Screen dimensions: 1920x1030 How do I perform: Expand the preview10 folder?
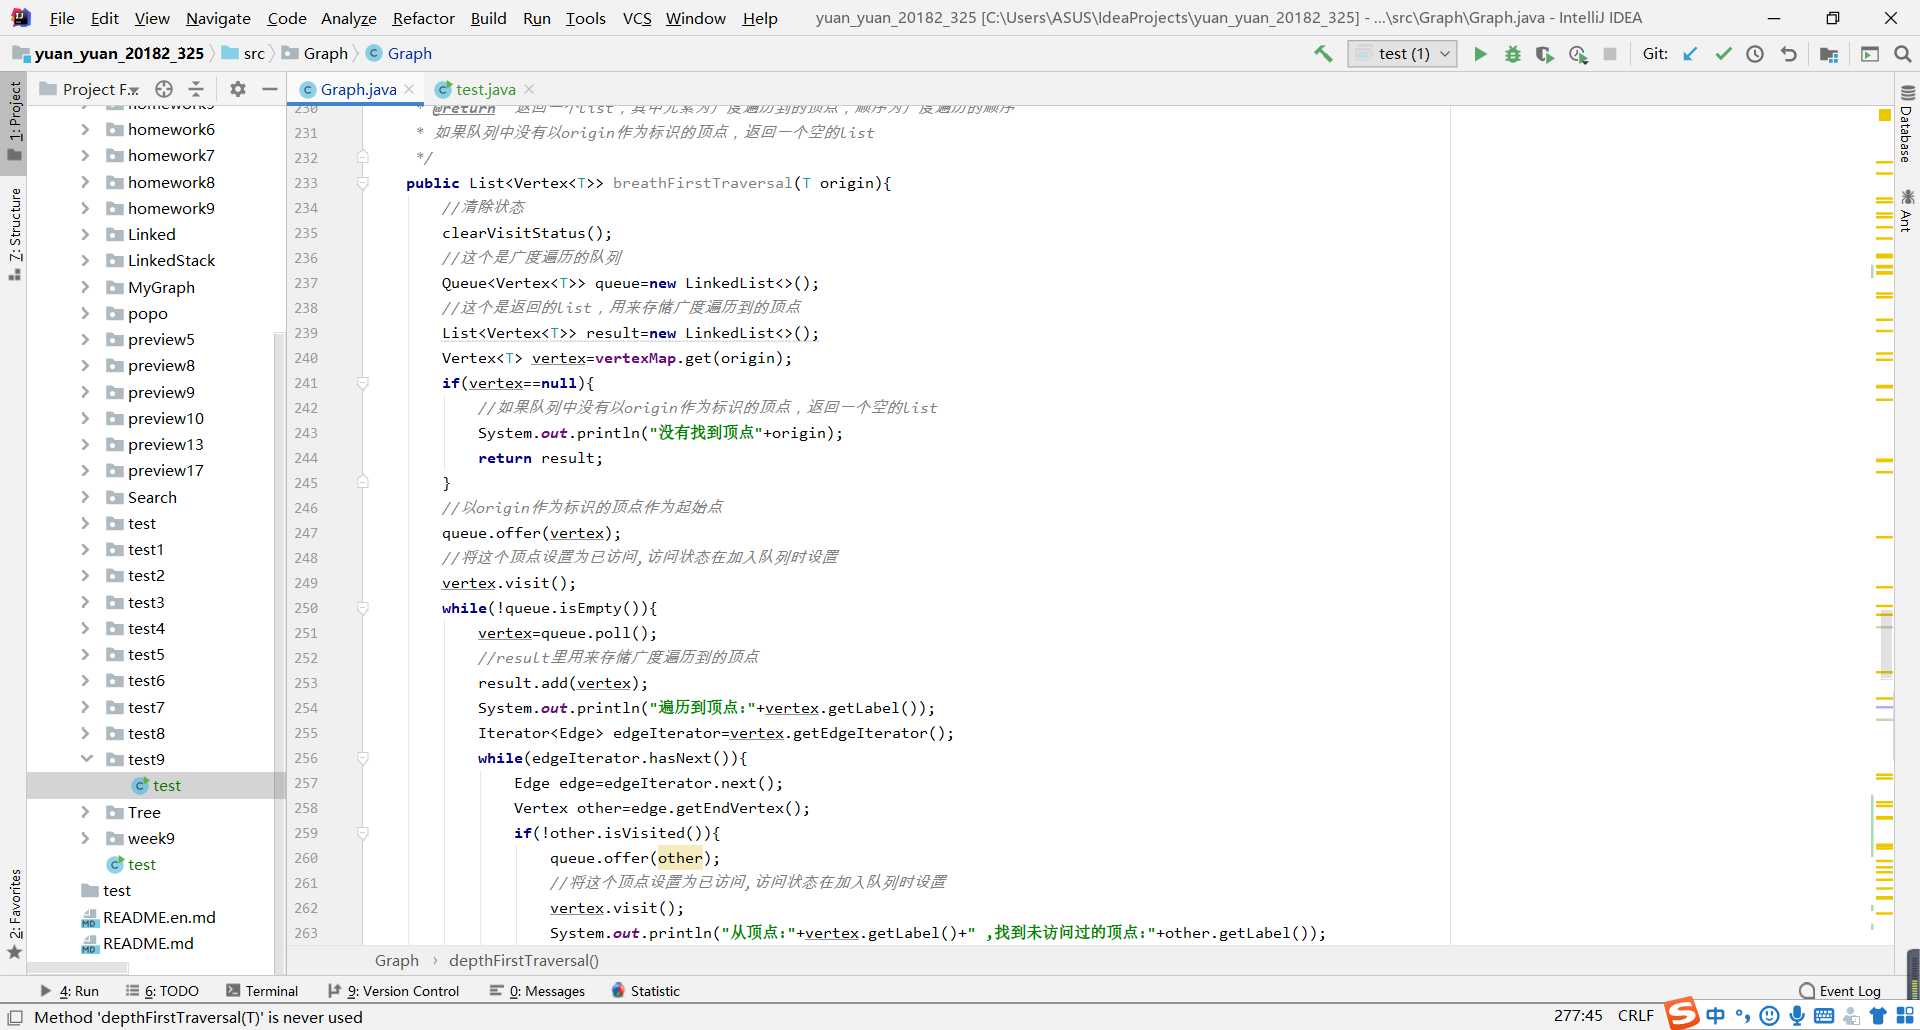point(85,418)
